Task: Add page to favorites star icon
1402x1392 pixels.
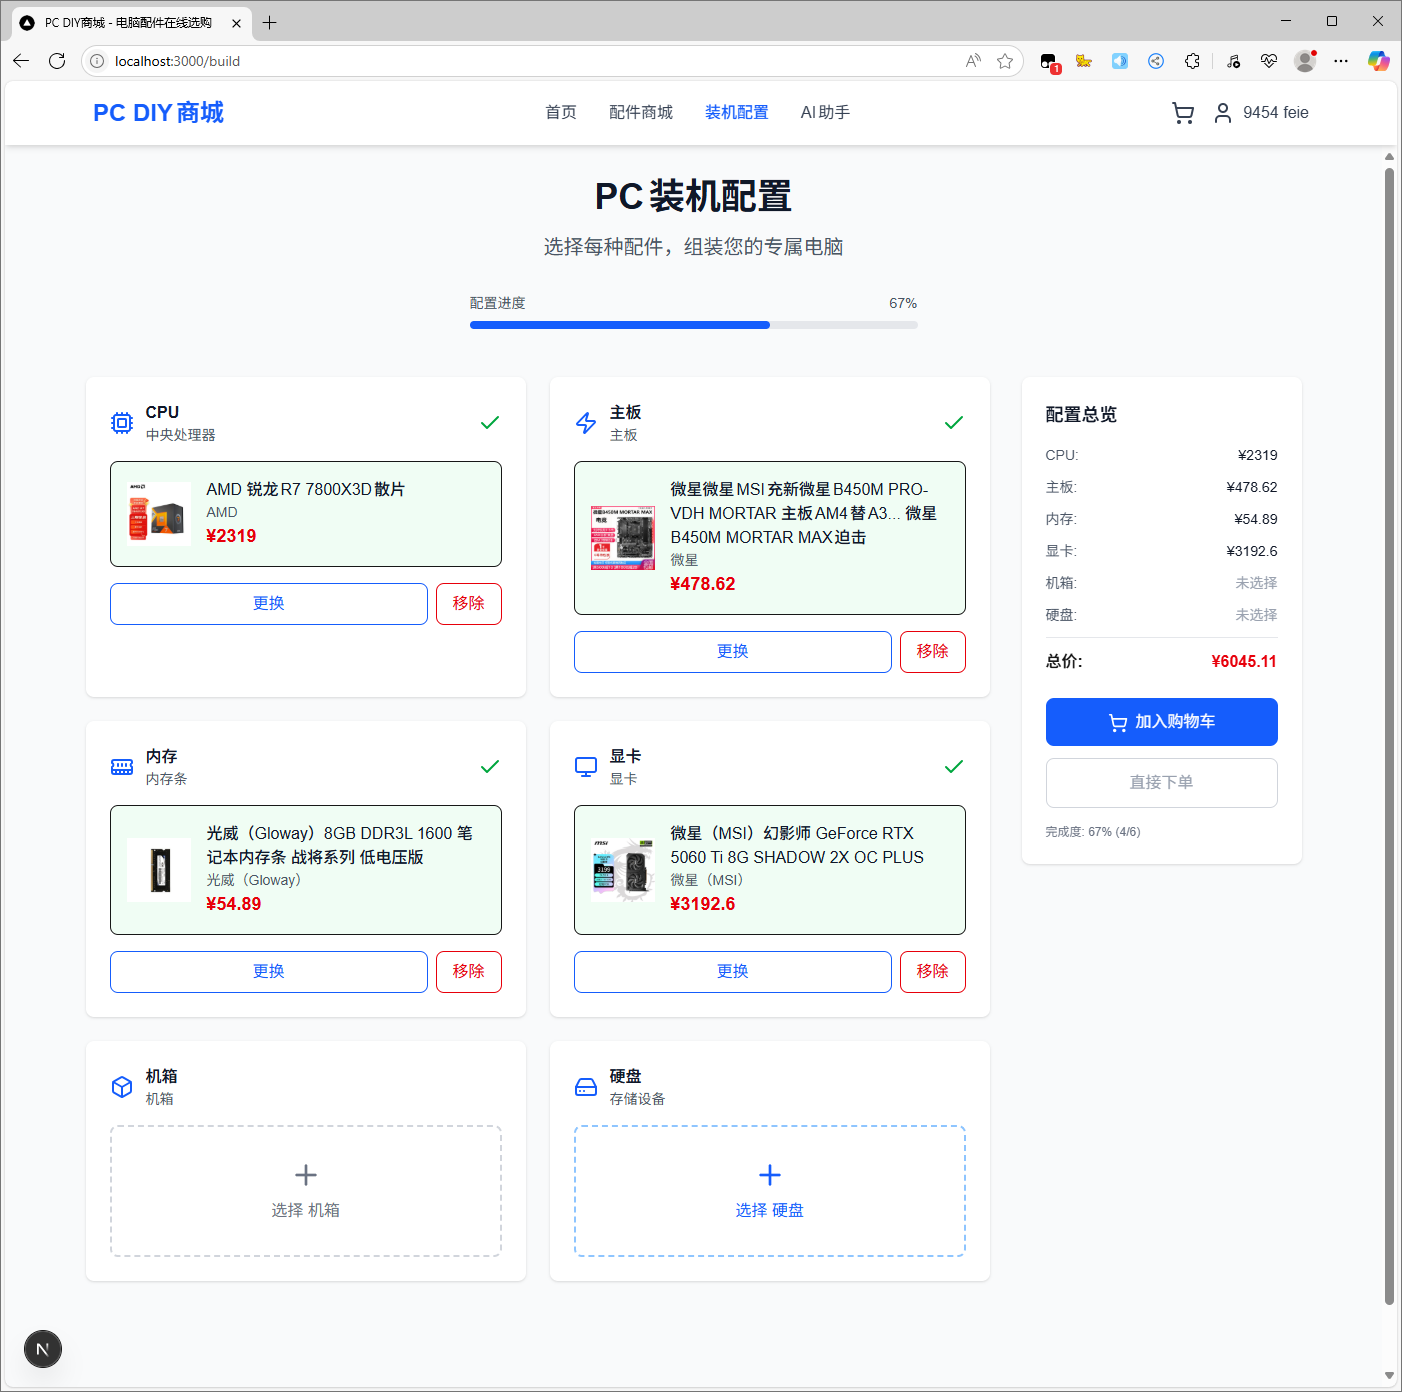Action: (x=1005, y=61)
